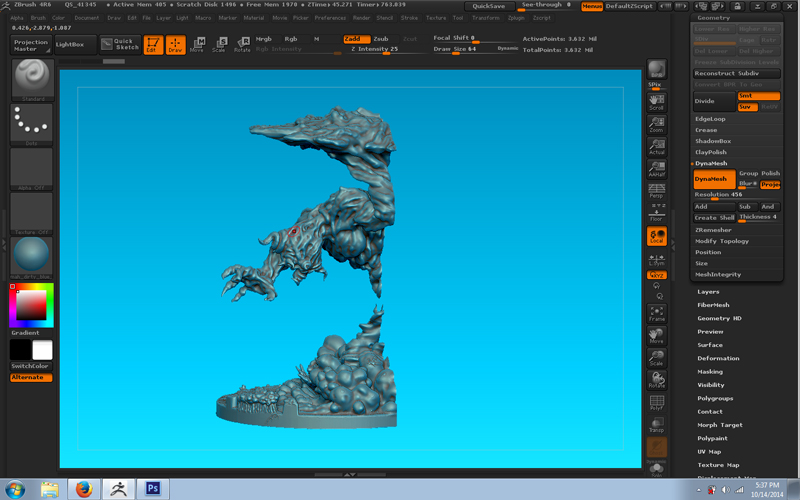Click the Zoom canvas icon
The width and height of the screenshot is (800, 500).
(x=657, y=124)
